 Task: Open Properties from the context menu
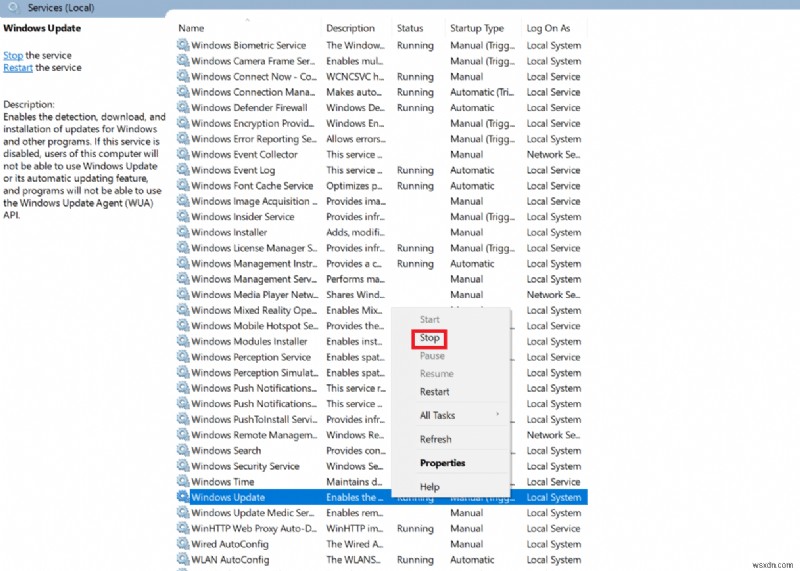point(442,463)
